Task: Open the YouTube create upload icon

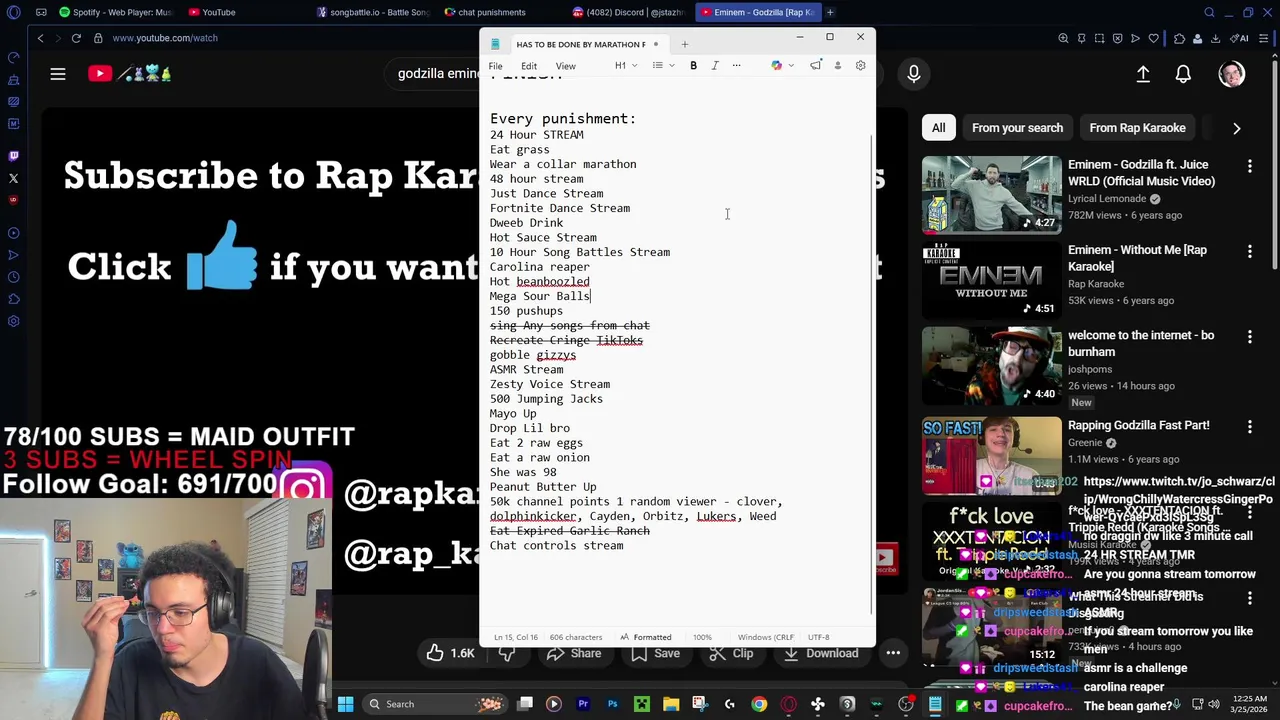Action: (x=1143, y=74)
